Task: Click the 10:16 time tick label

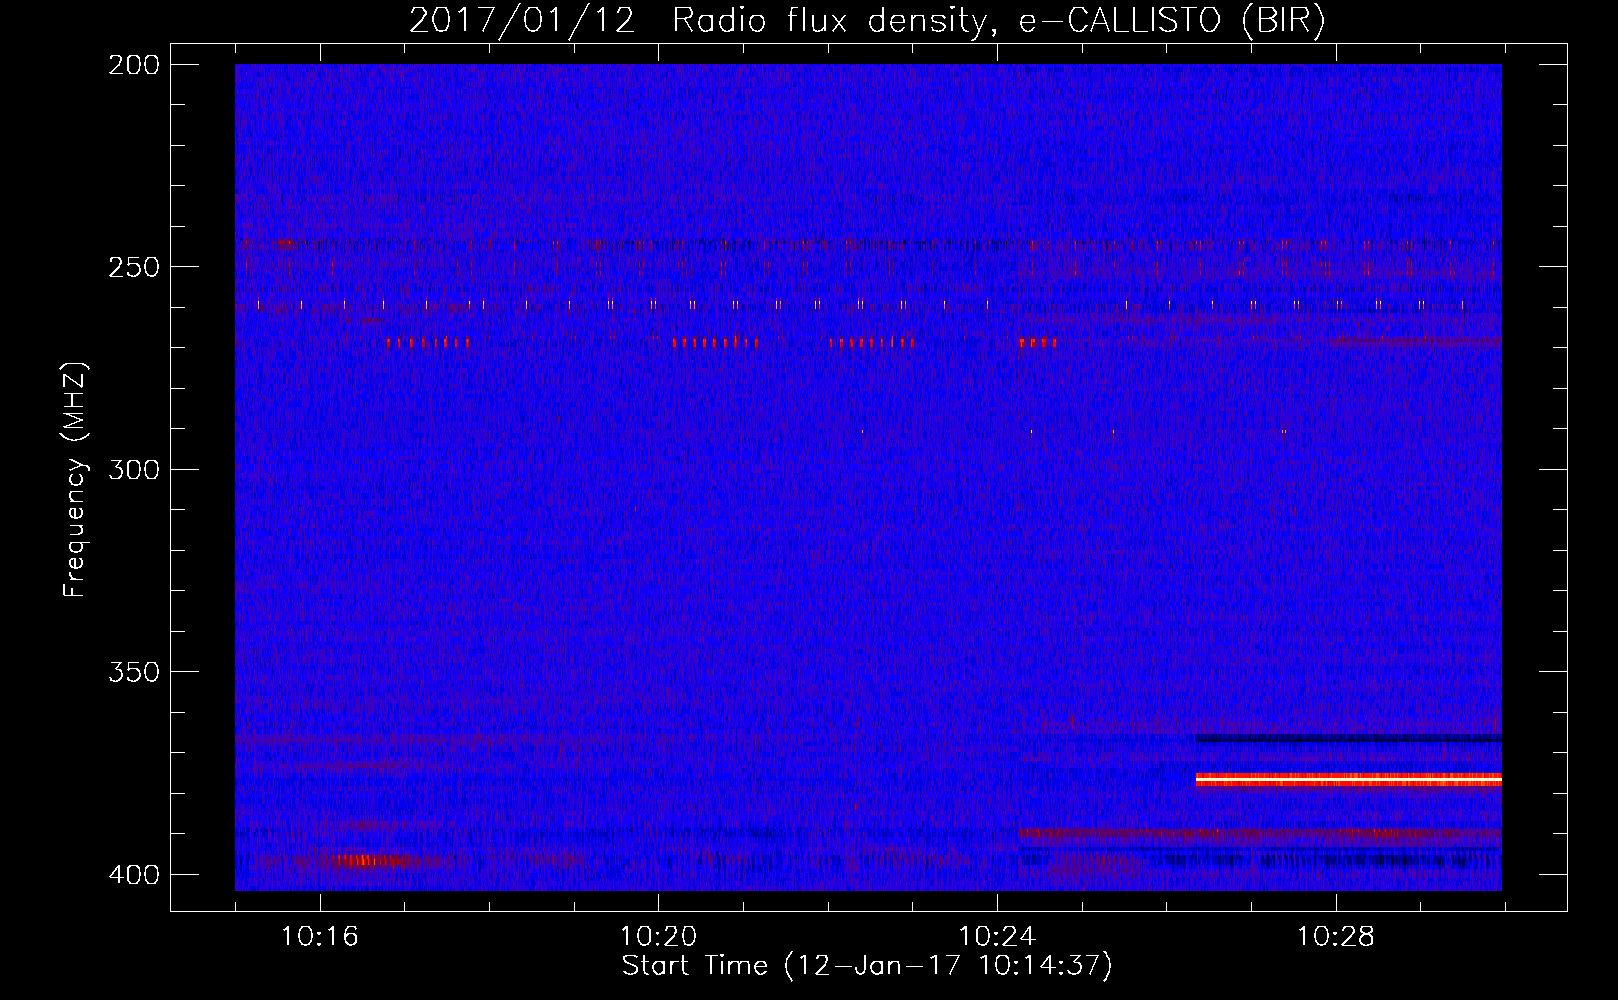Action: [x=320, y=937]
